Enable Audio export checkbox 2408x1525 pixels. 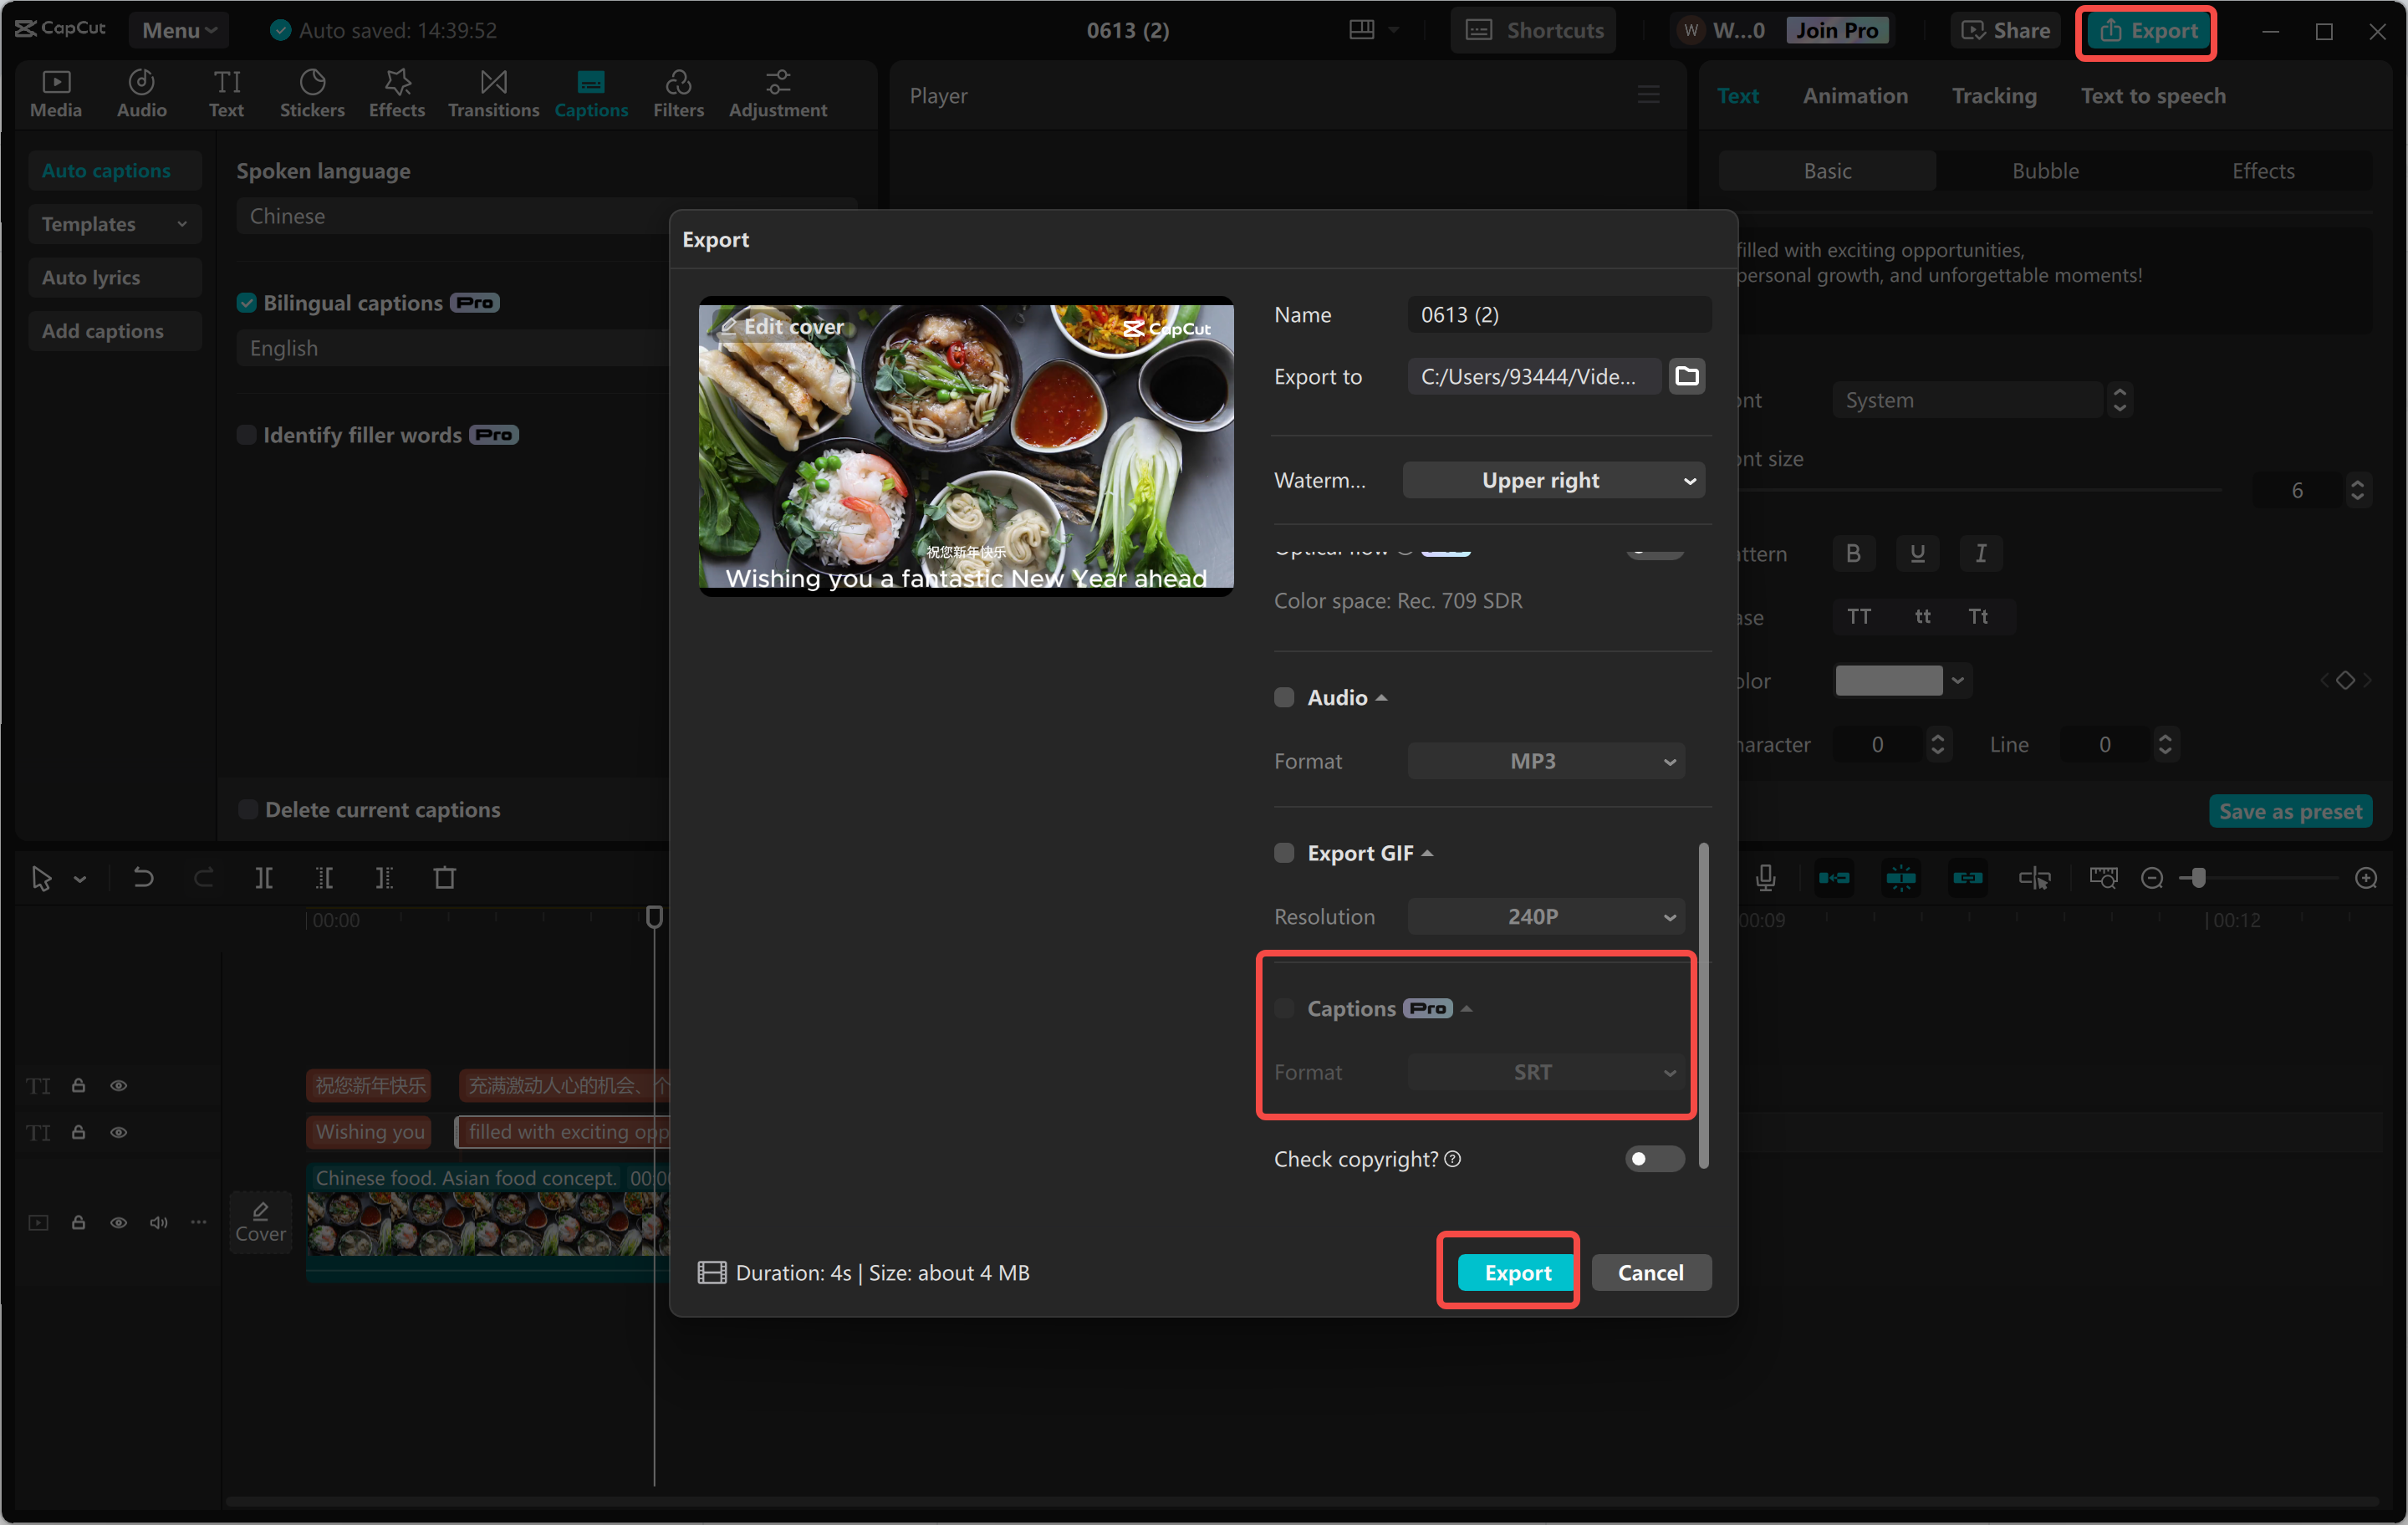(1284, 697)
